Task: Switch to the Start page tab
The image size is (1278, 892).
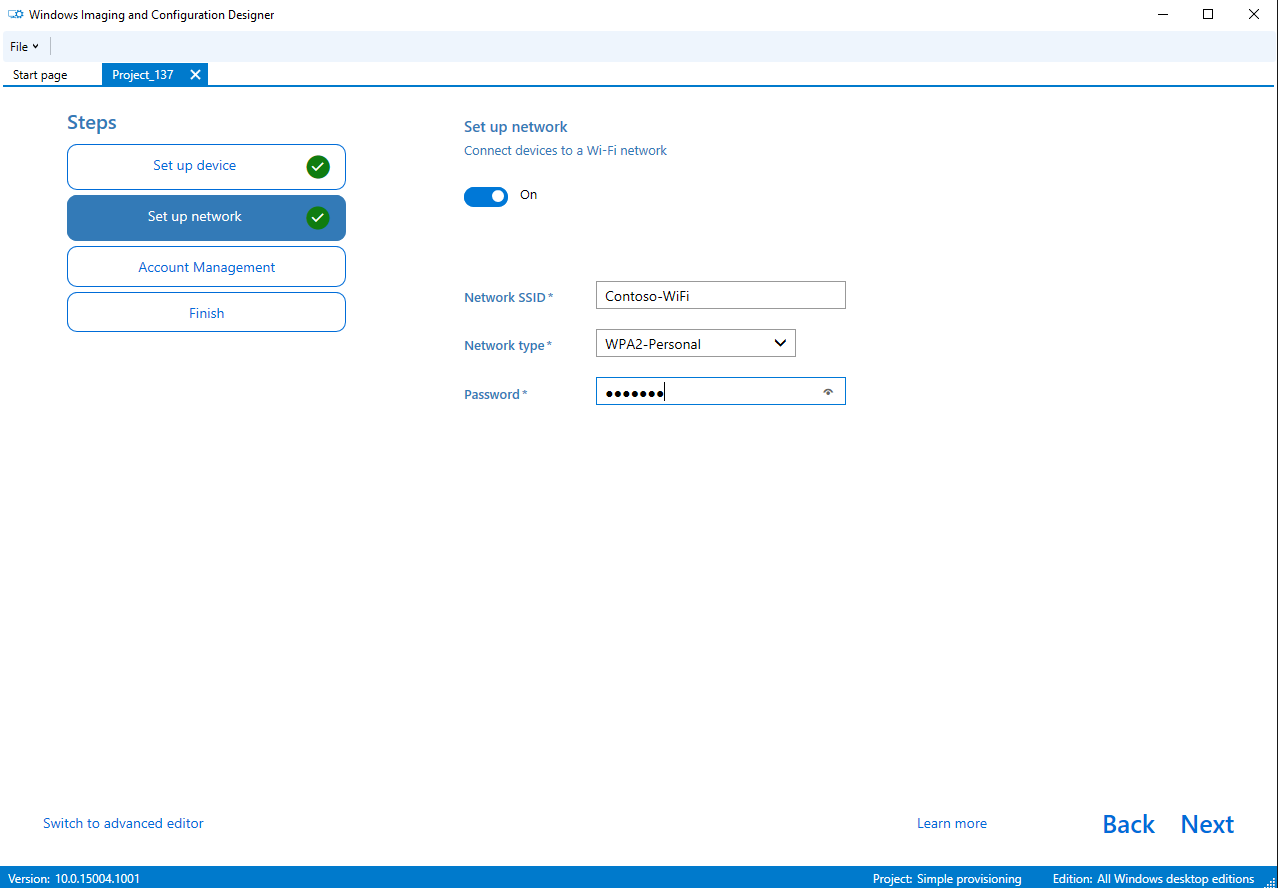Action: click(x=39, y=74)
